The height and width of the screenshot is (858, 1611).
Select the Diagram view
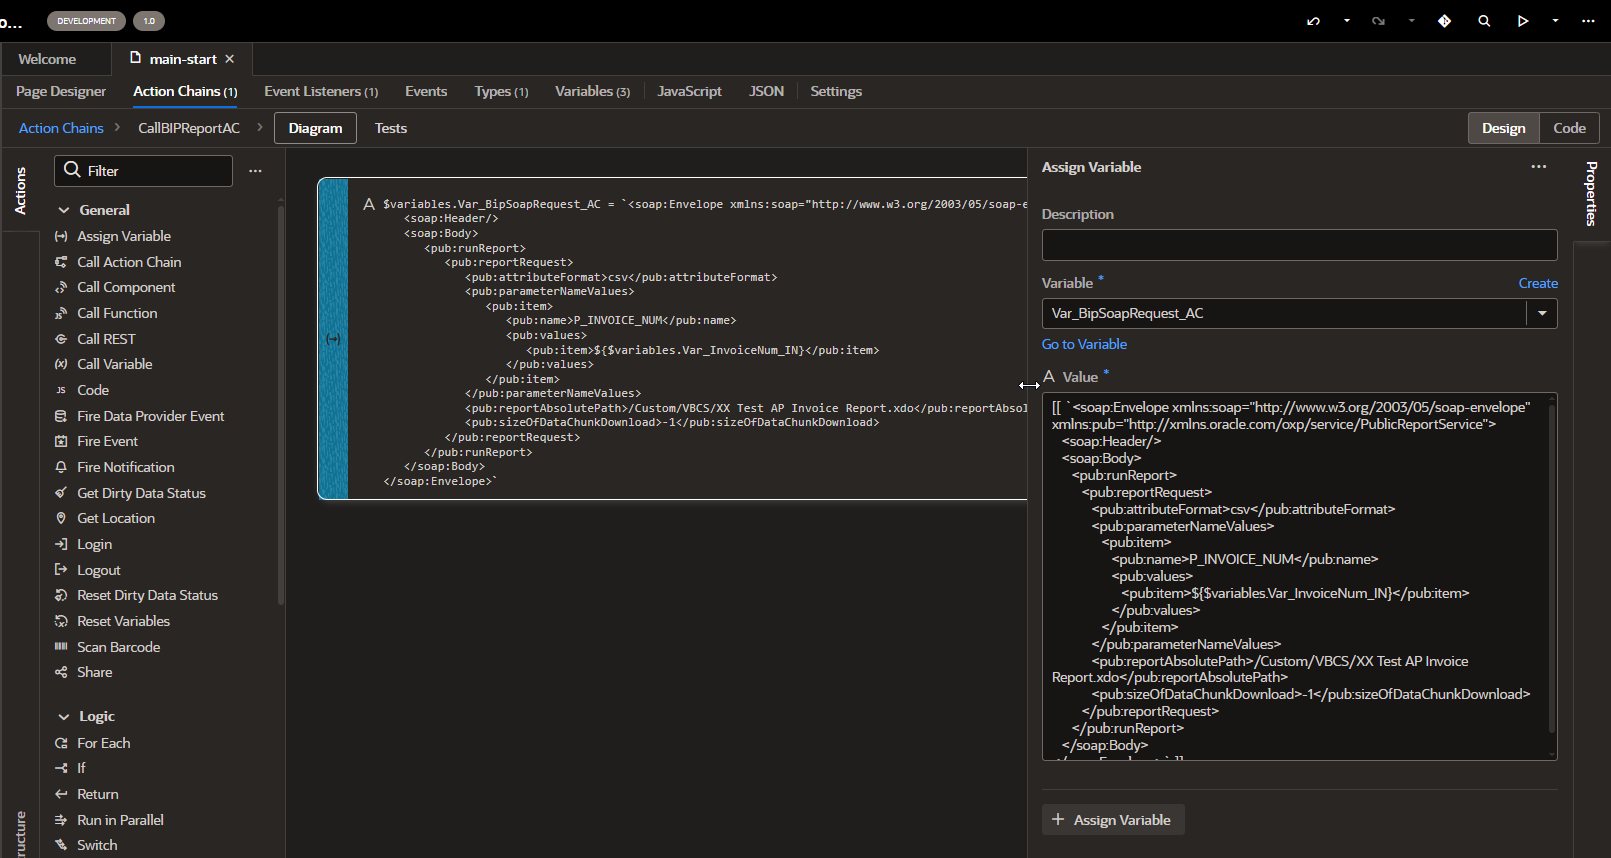tap(315, 128)
